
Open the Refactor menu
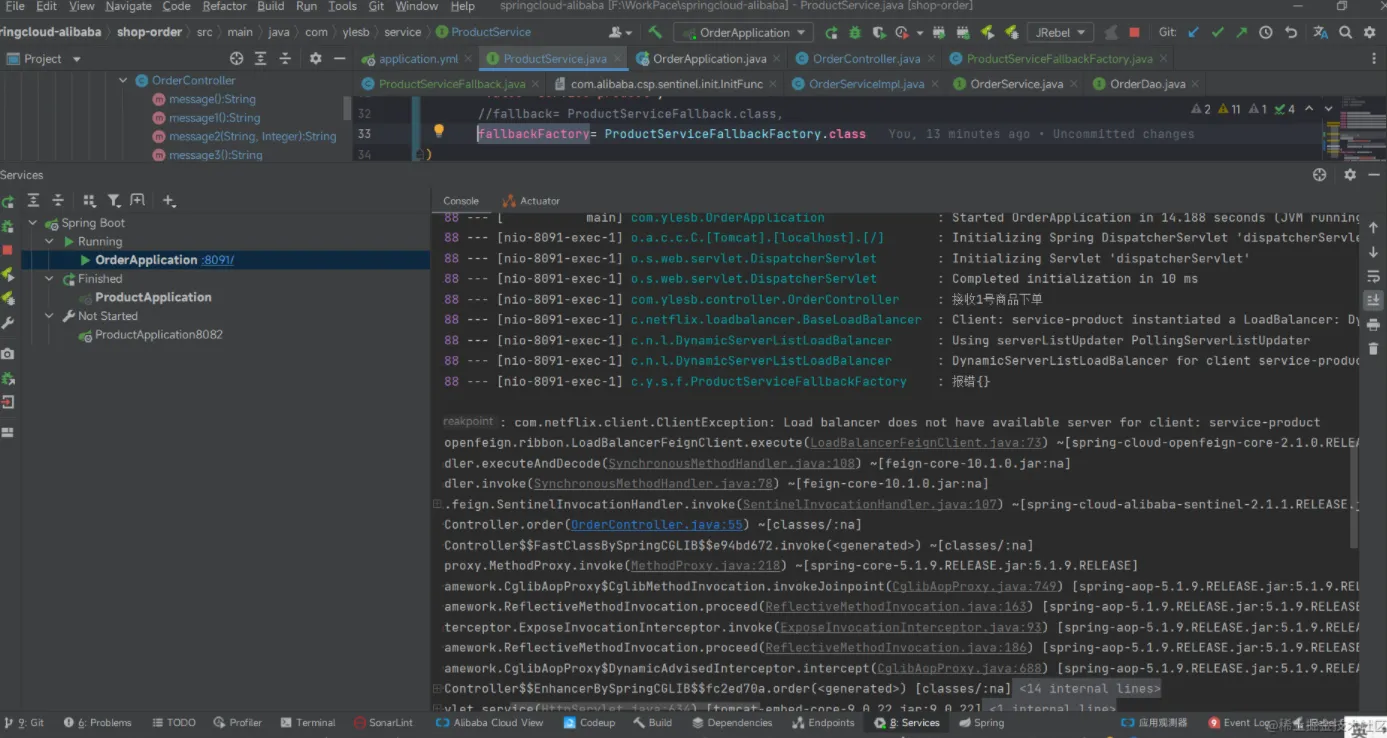[224, 6]
